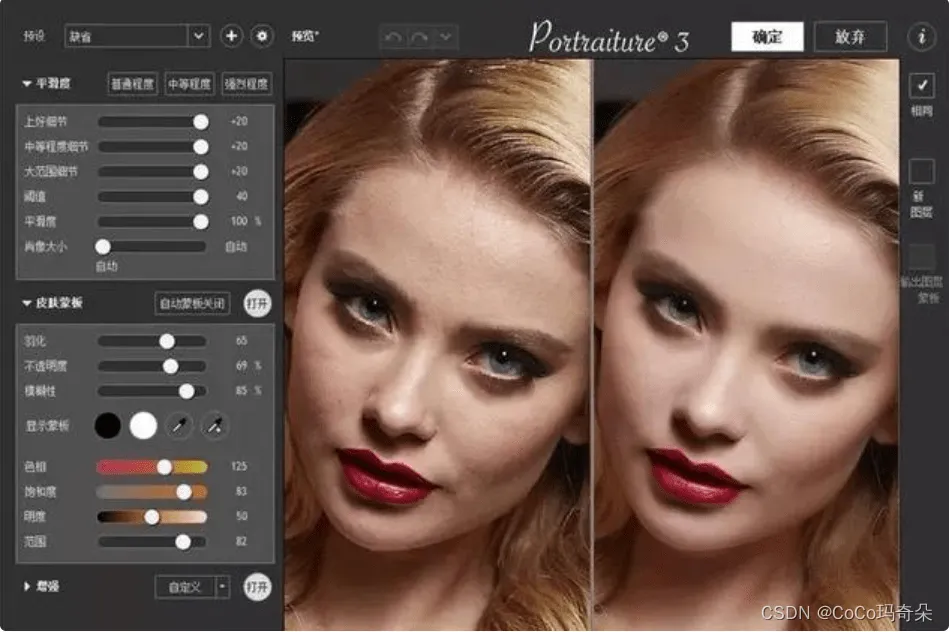Viewport: 949px width, 632px height.
Task: Collapse the 皮肤蒙板 section triangle
Action: pyautogui.click(x=27, y=303)
